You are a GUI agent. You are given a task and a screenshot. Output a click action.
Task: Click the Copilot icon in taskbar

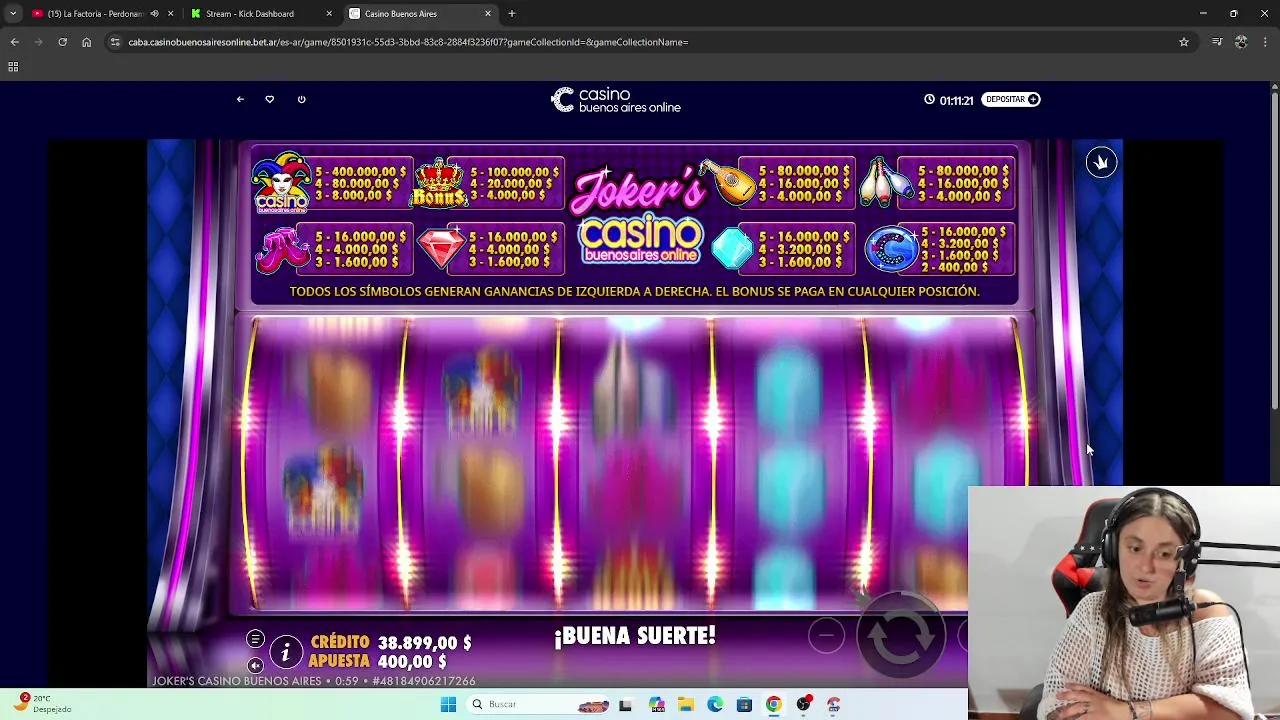656,704
